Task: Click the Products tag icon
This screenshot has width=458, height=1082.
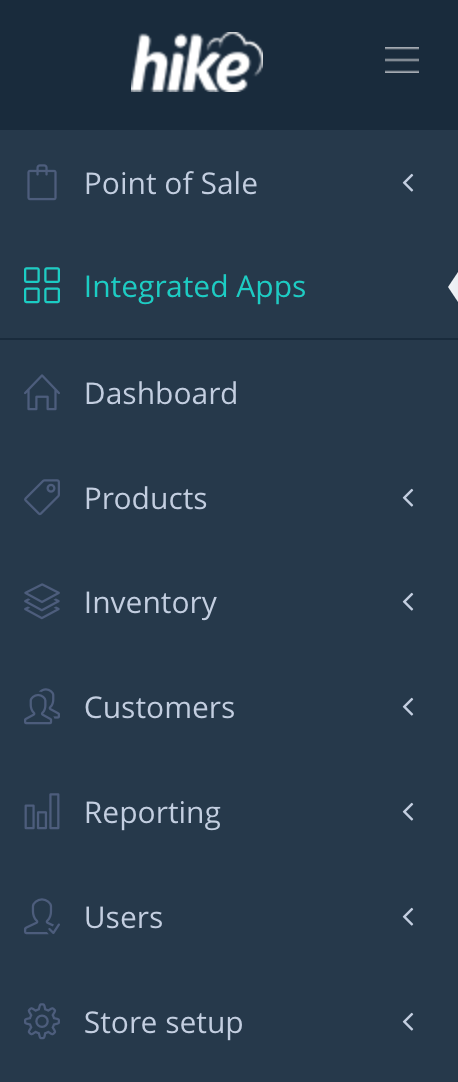Action: coord(42,498)
